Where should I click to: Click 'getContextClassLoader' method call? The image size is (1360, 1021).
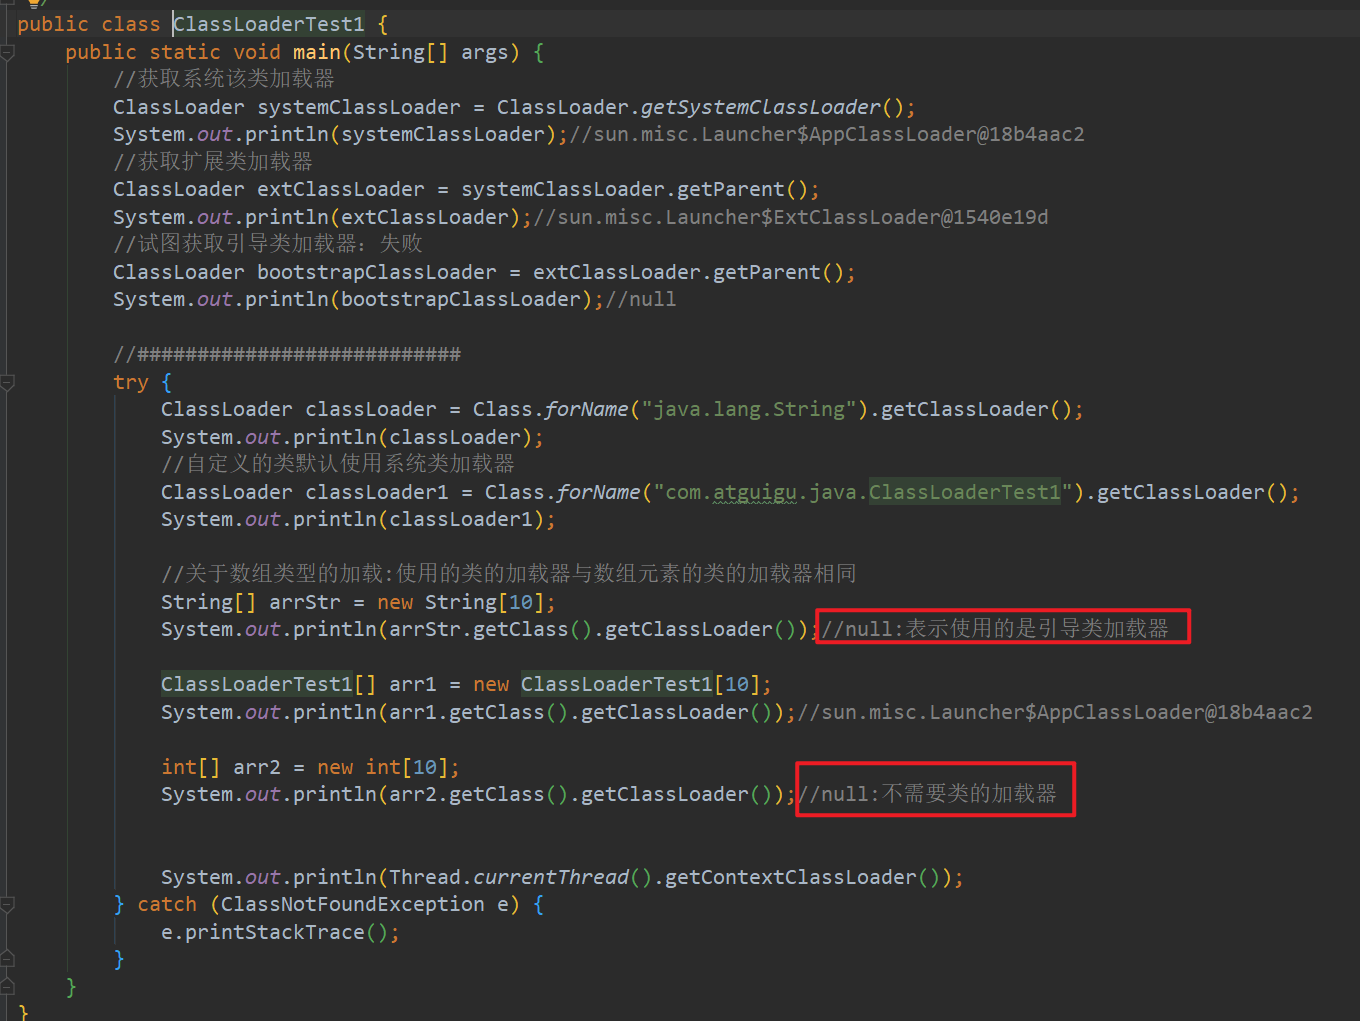(x=791, y=877)
